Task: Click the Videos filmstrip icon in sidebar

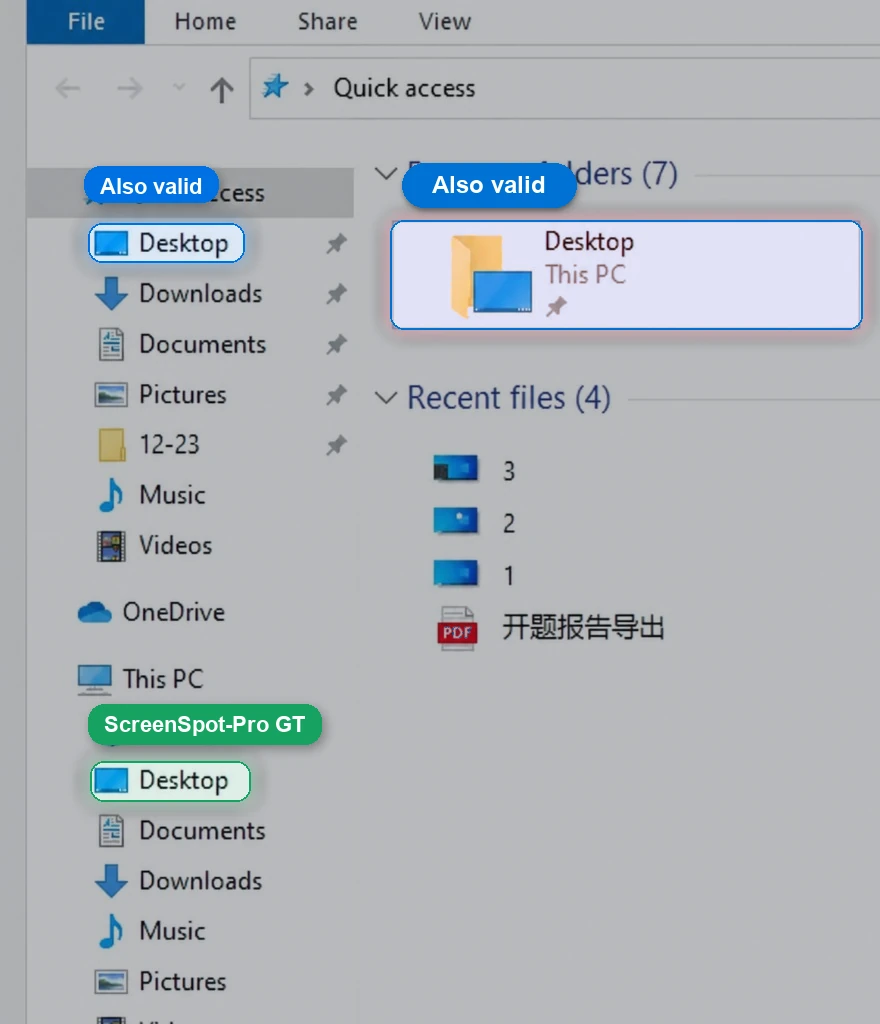Action: click(111, 546)
